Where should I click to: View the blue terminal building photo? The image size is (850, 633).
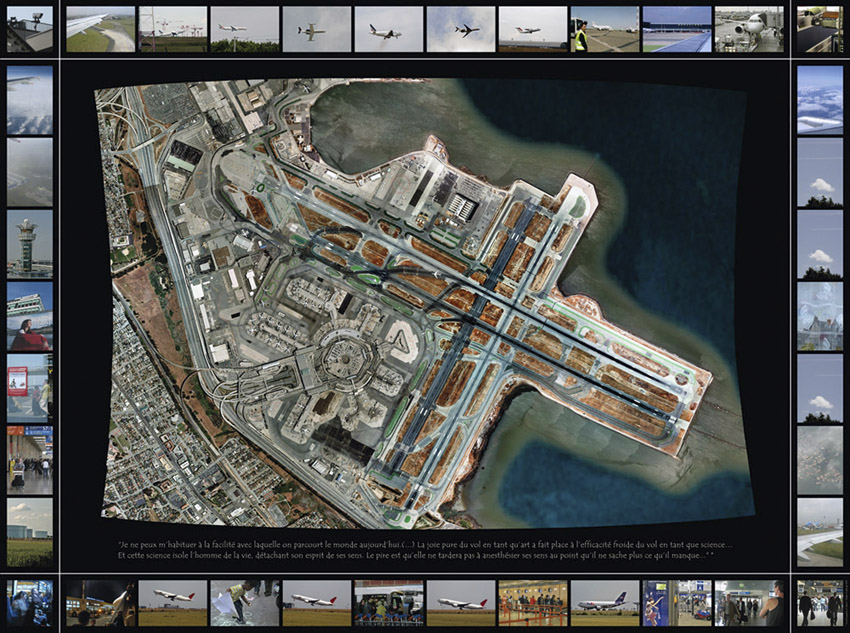pyautogui.click(x=676, y=29)
